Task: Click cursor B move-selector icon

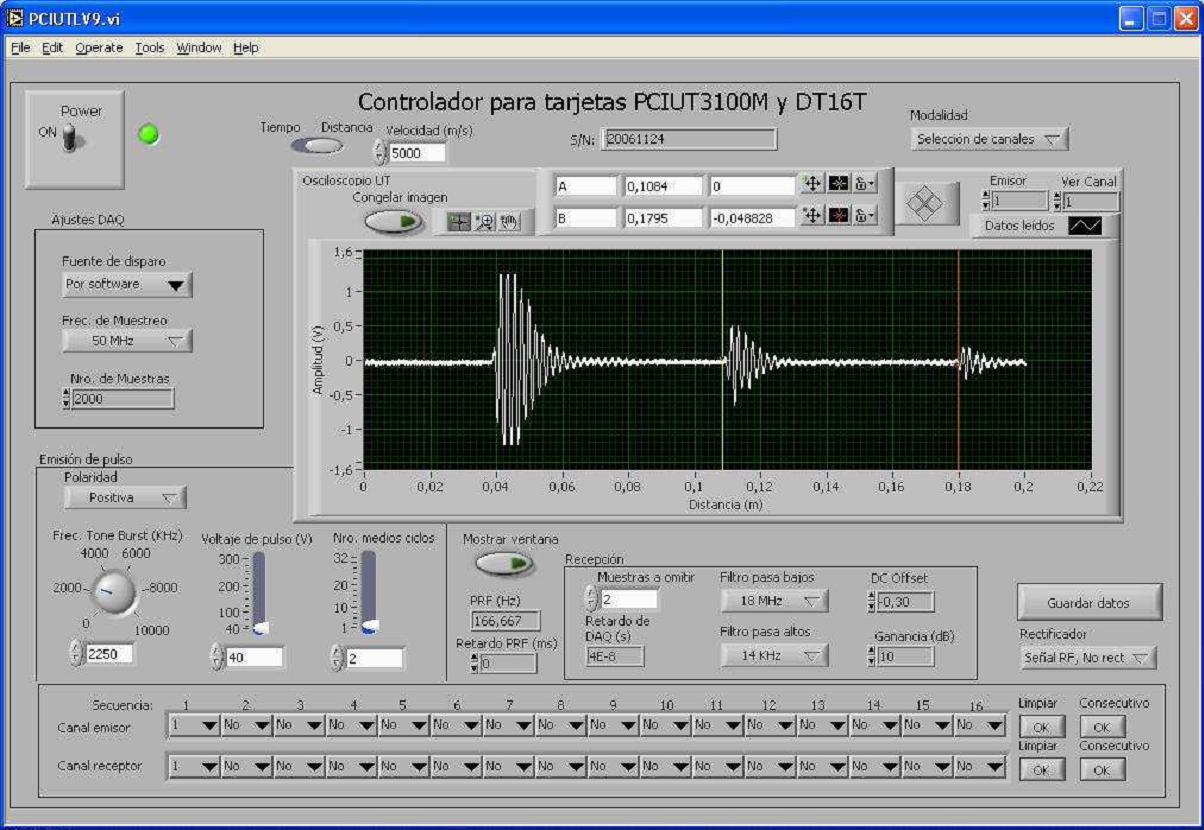Action: pyautogui.click(x=812, y=216)
